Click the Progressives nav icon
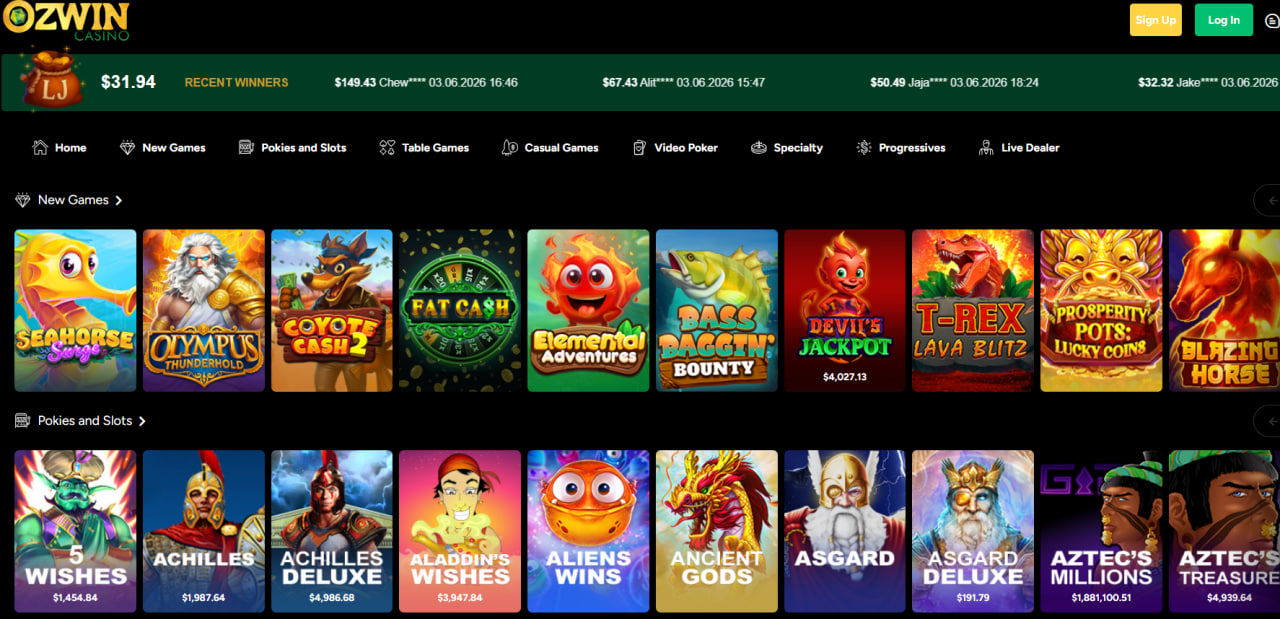The height and width of the screenshot is (619, 1280). click(864, 147)
